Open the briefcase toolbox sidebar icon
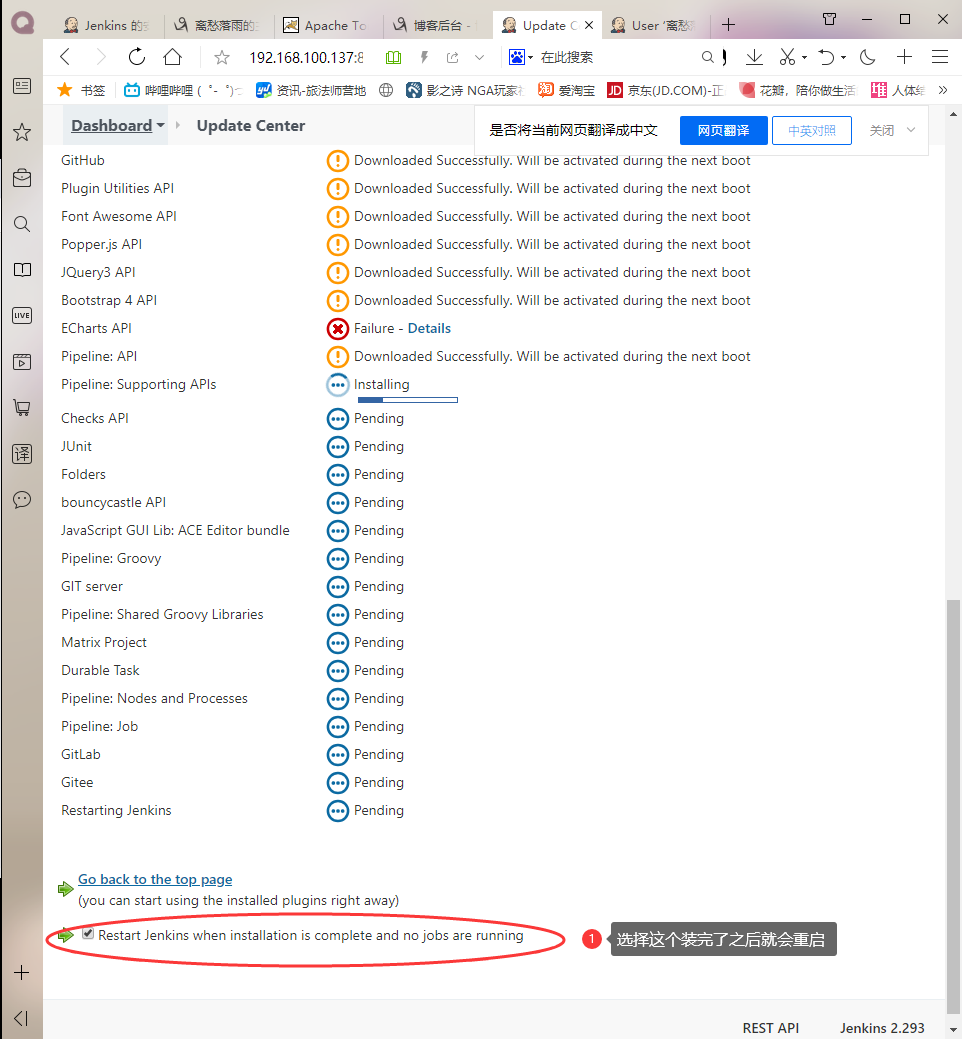962x1039 pixels. (x=22, y=178)
